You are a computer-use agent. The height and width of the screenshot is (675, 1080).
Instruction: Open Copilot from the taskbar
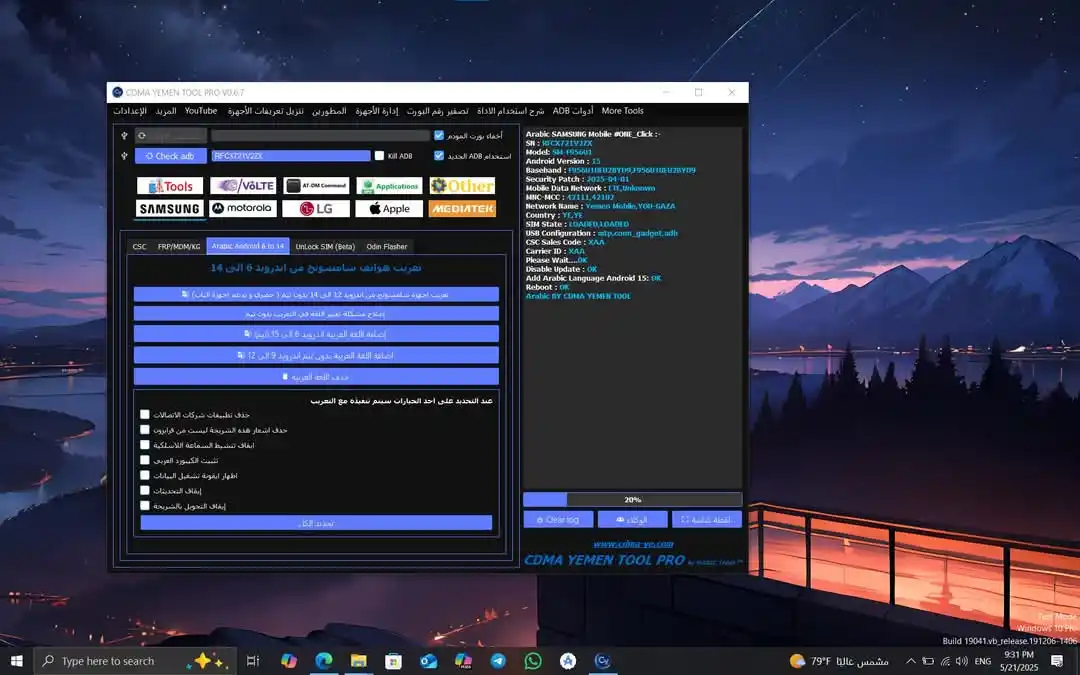click(289, 661)
